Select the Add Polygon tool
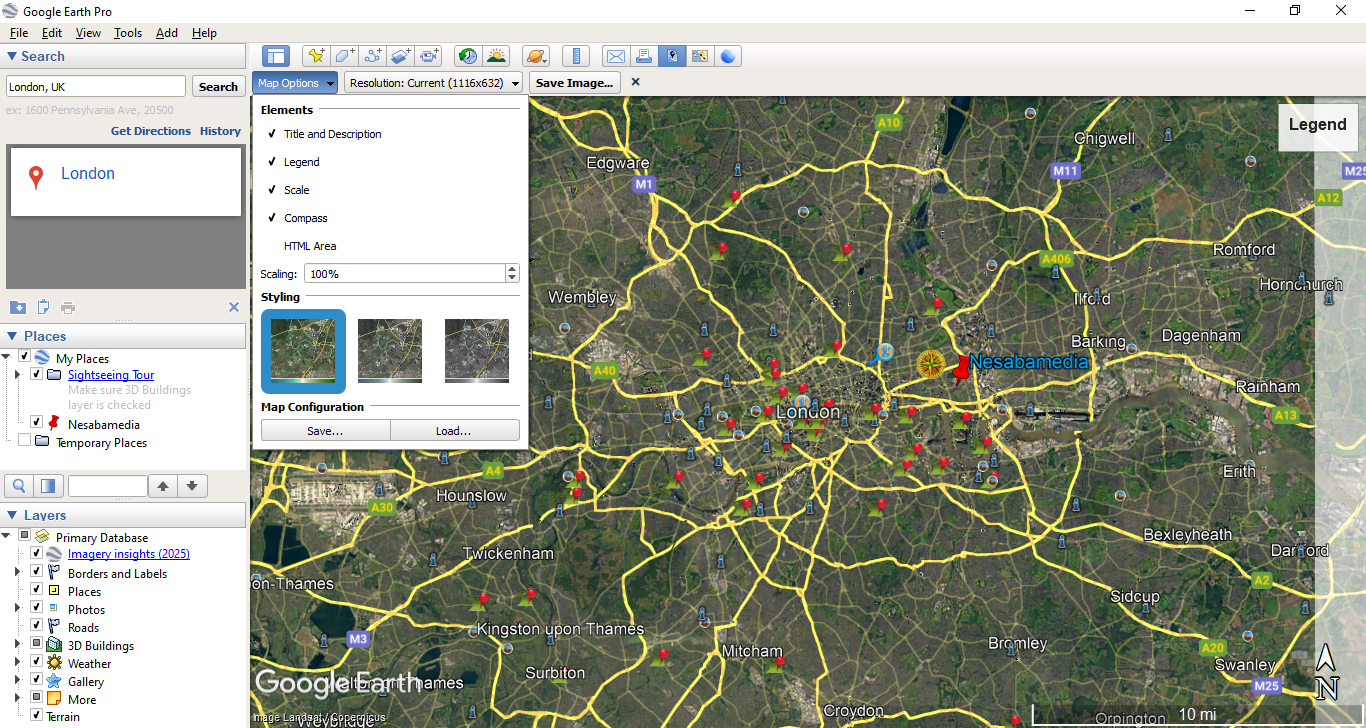 [344, 56]
